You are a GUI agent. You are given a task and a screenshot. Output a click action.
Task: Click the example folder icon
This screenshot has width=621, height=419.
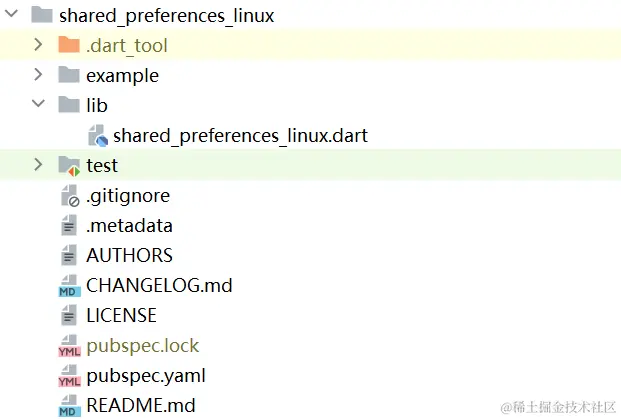[x=69, y=75]
